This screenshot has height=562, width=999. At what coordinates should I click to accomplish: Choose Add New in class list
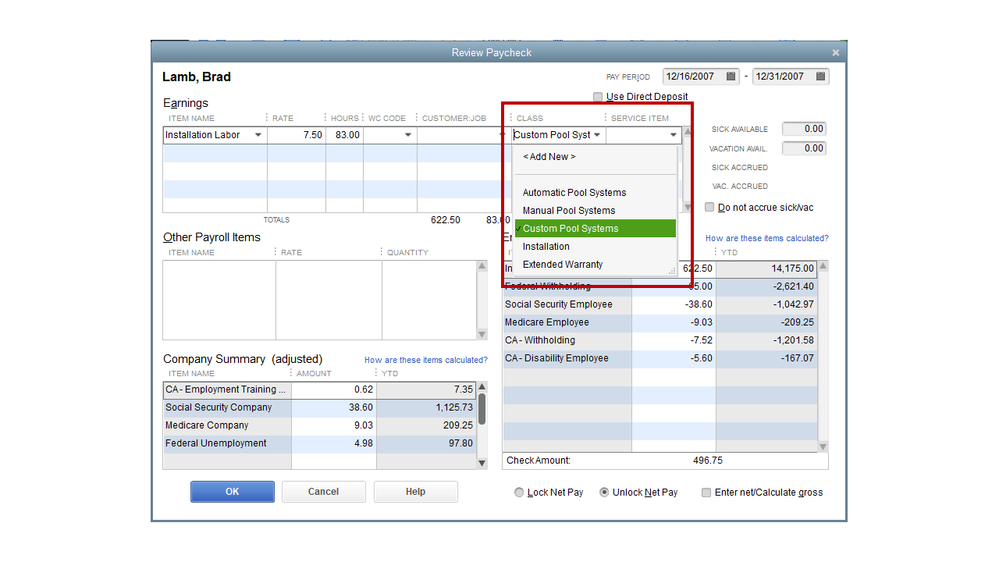(x=549, y=157)
